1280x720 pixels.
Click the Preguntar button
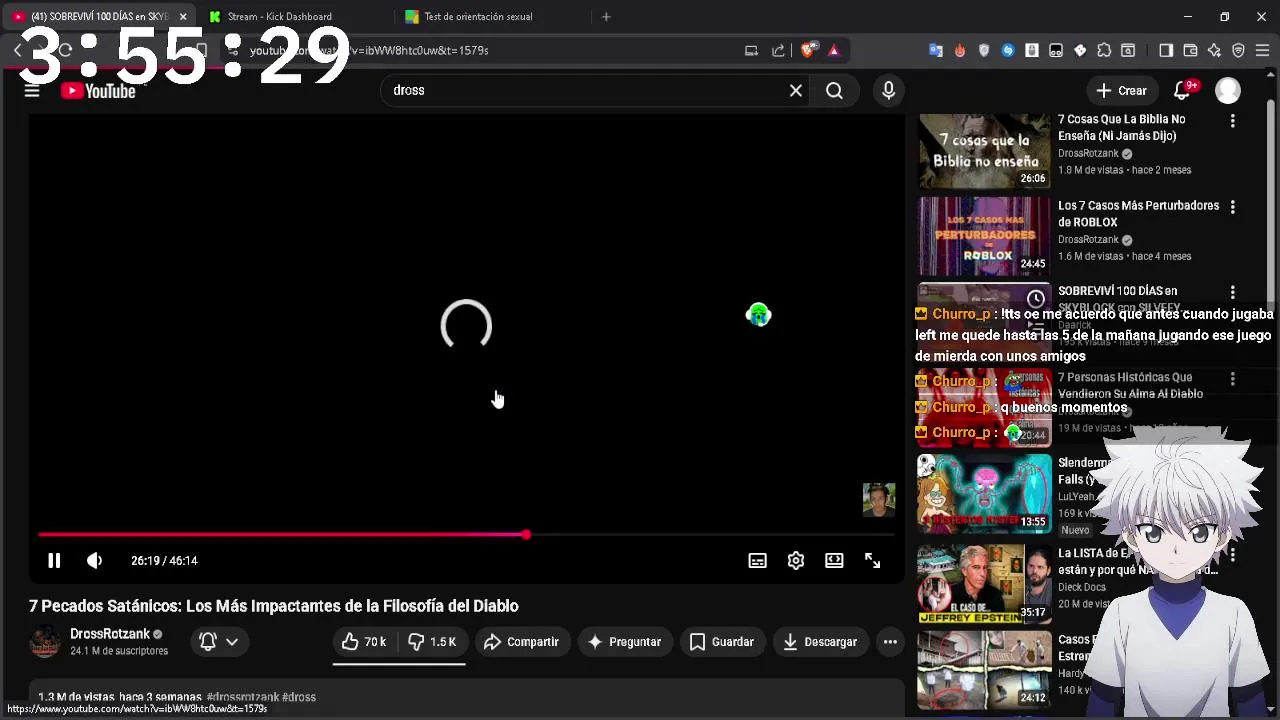624,642
